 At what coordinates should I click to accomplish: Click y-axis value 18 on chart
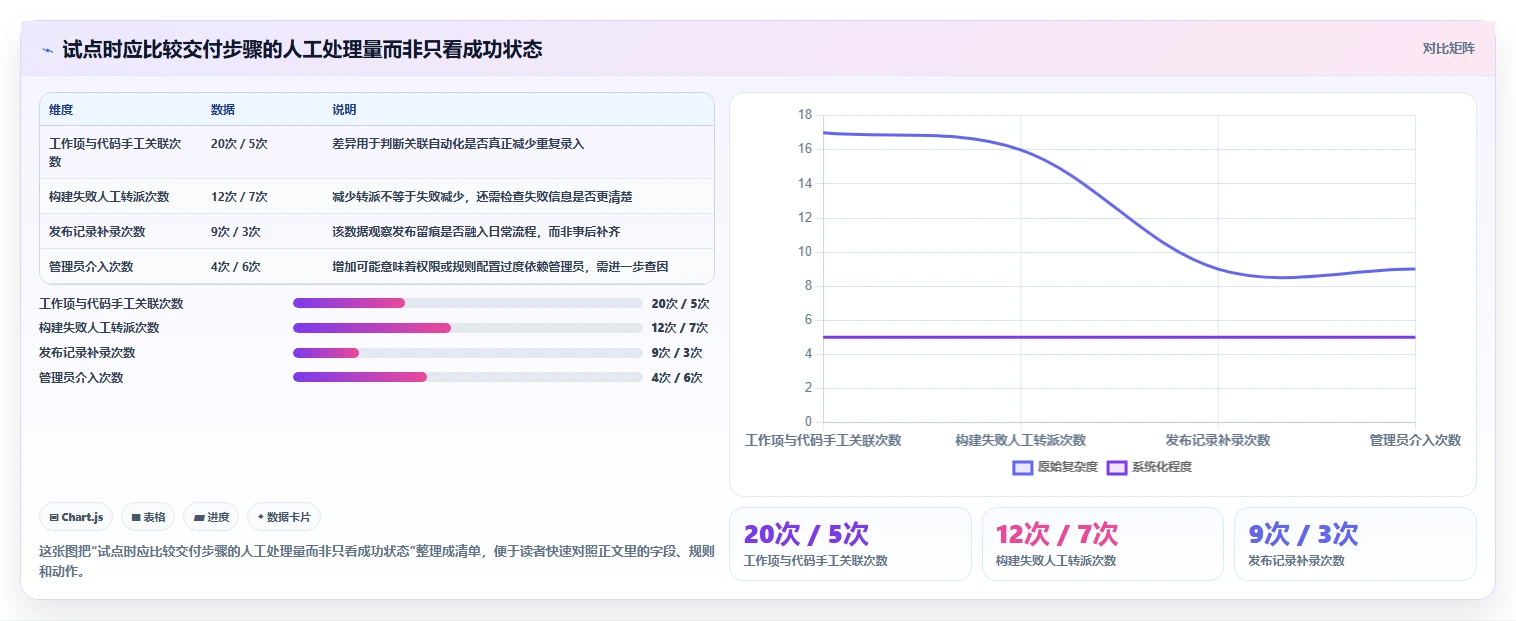(x=805, y=115)
